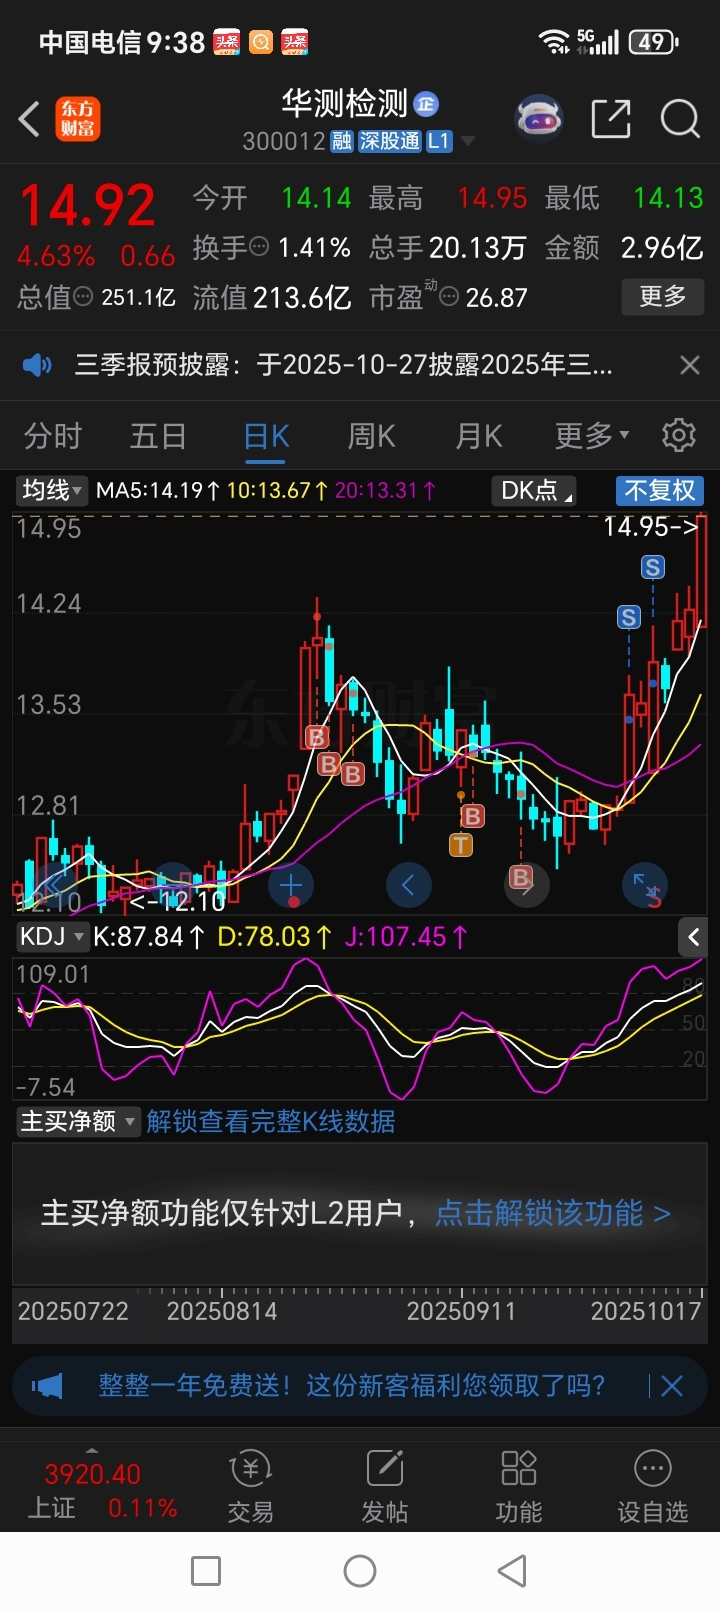
Task: Switch to 月K tab
Action: click(x=478, y=436)
